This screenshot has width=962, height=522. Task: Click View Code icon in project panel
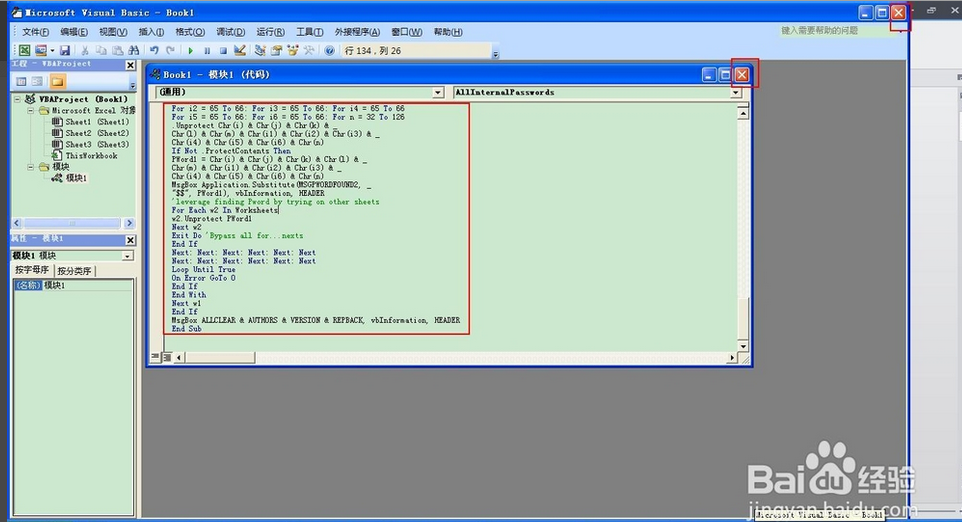[x=21, y=81]
